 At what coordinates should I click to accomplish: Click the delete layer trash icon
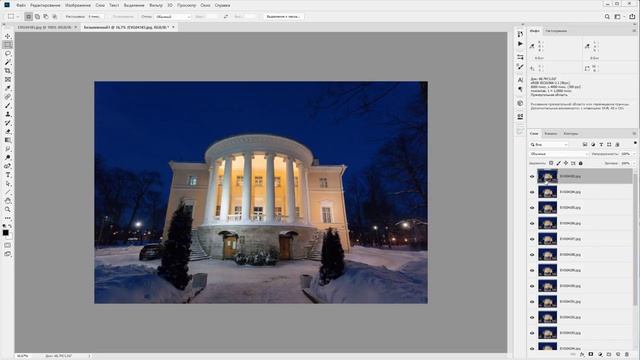click(x=627, y=354)
